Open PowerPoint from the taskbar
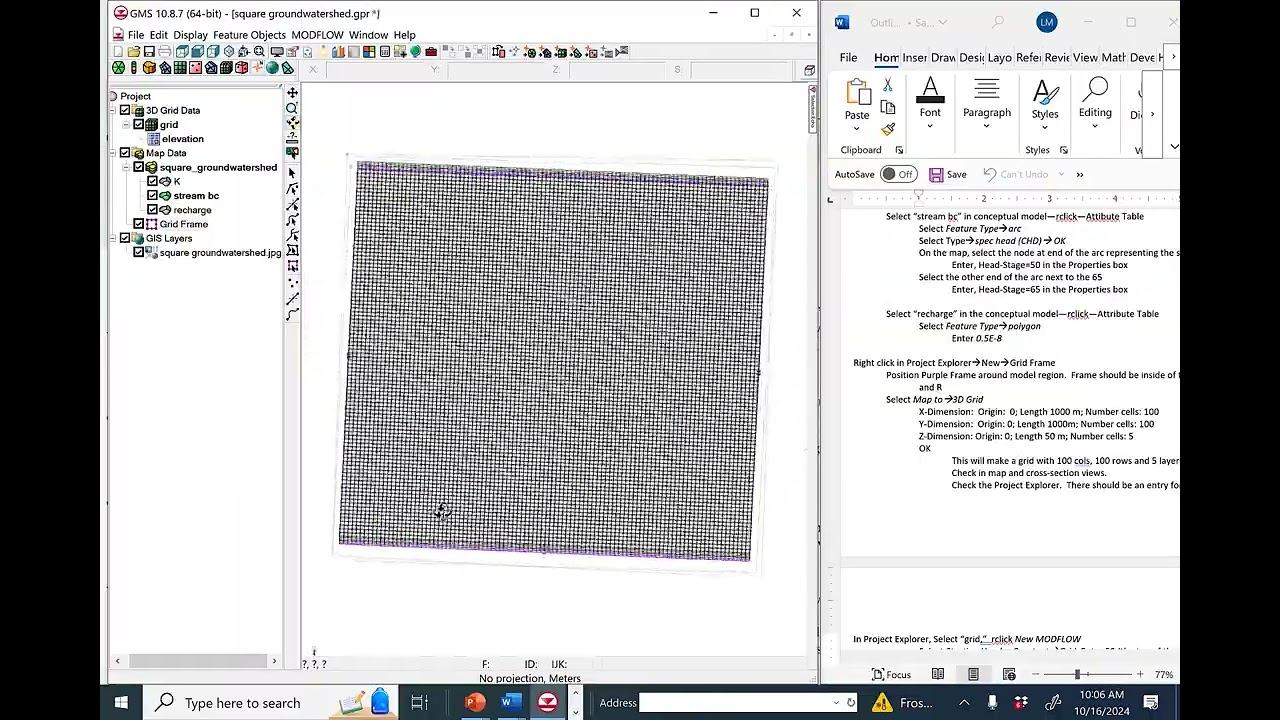 coord(475,703)
